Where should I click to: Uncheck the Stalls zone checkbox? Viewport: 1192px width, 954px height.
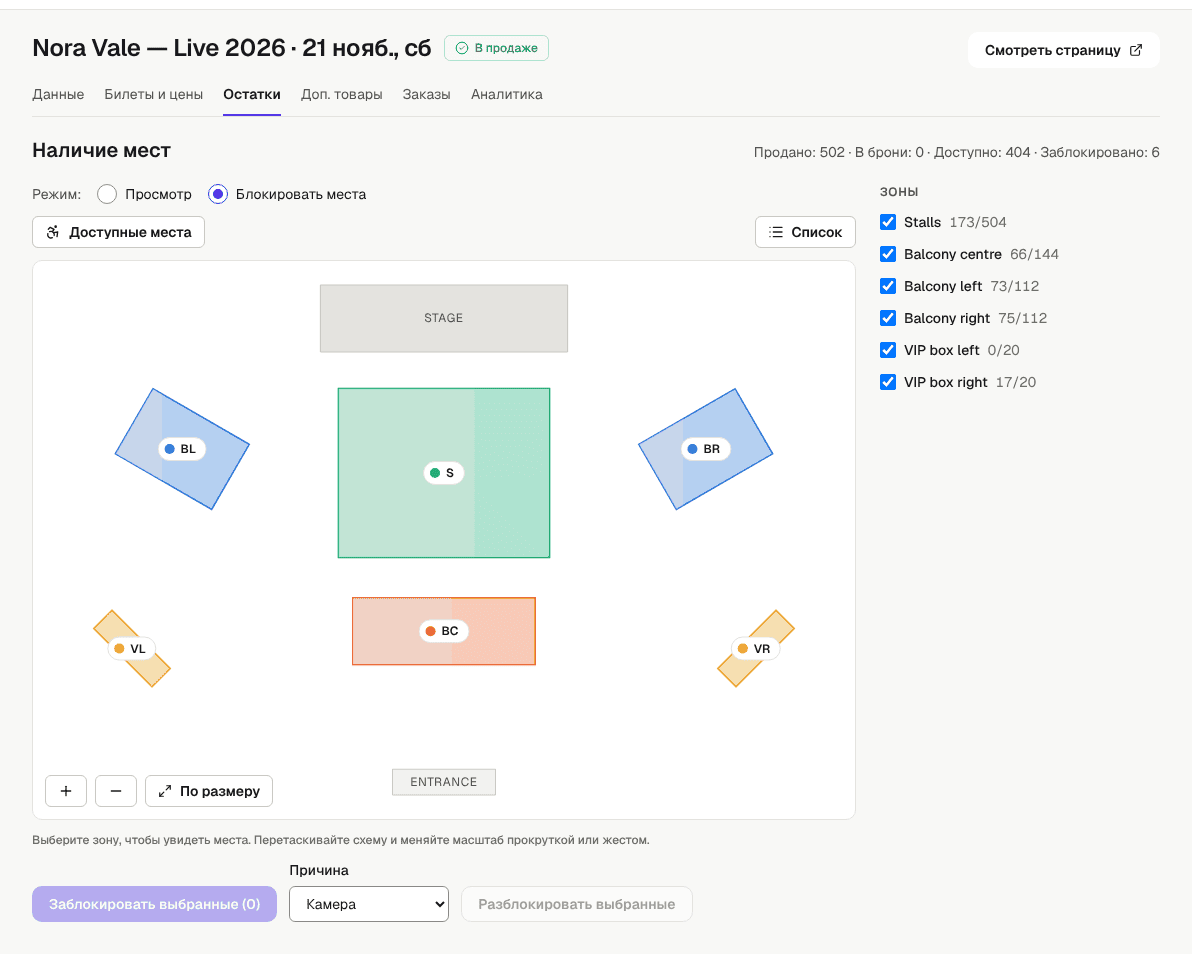[888, 222]
